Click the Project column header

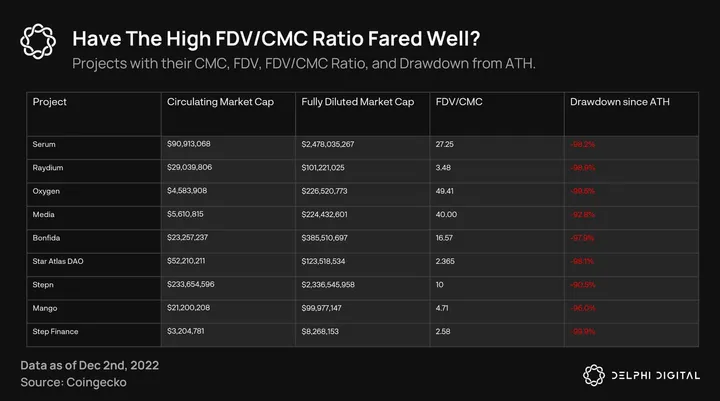(49, 102)
